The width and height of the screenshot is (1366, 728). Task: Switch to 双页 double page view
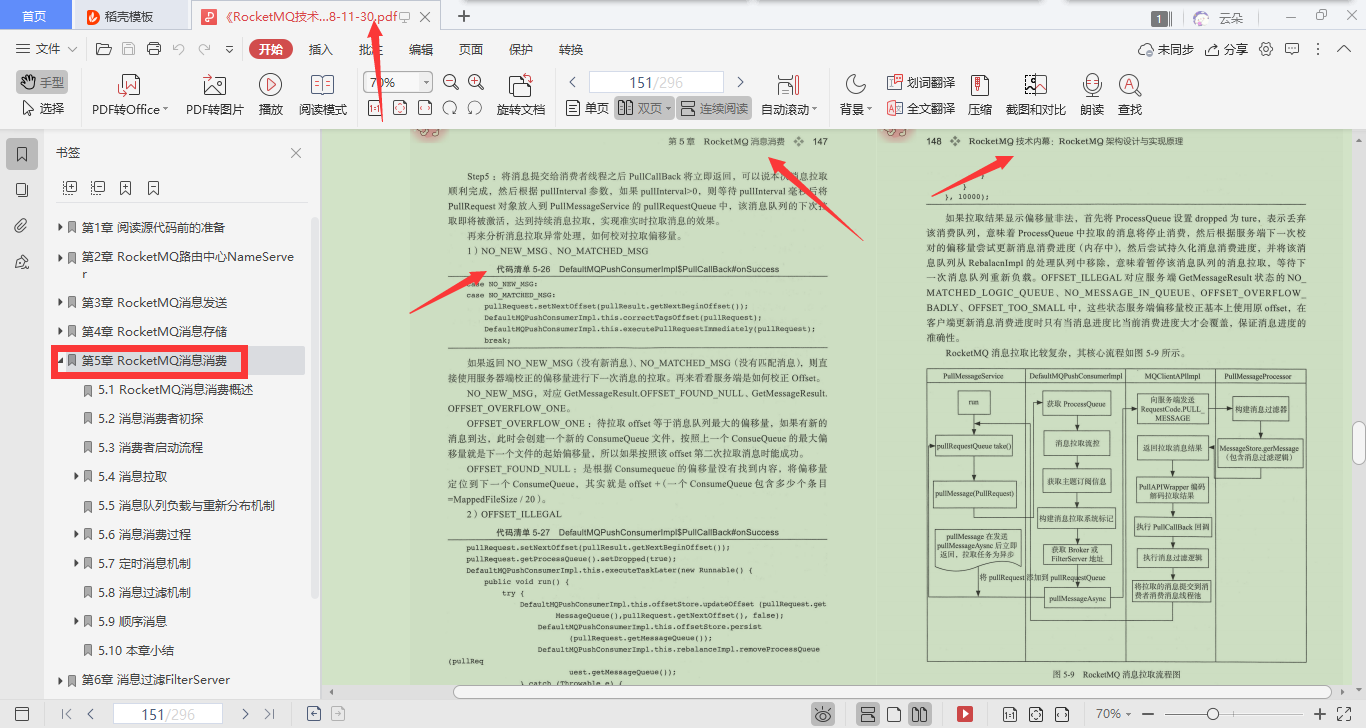(643, 108)
